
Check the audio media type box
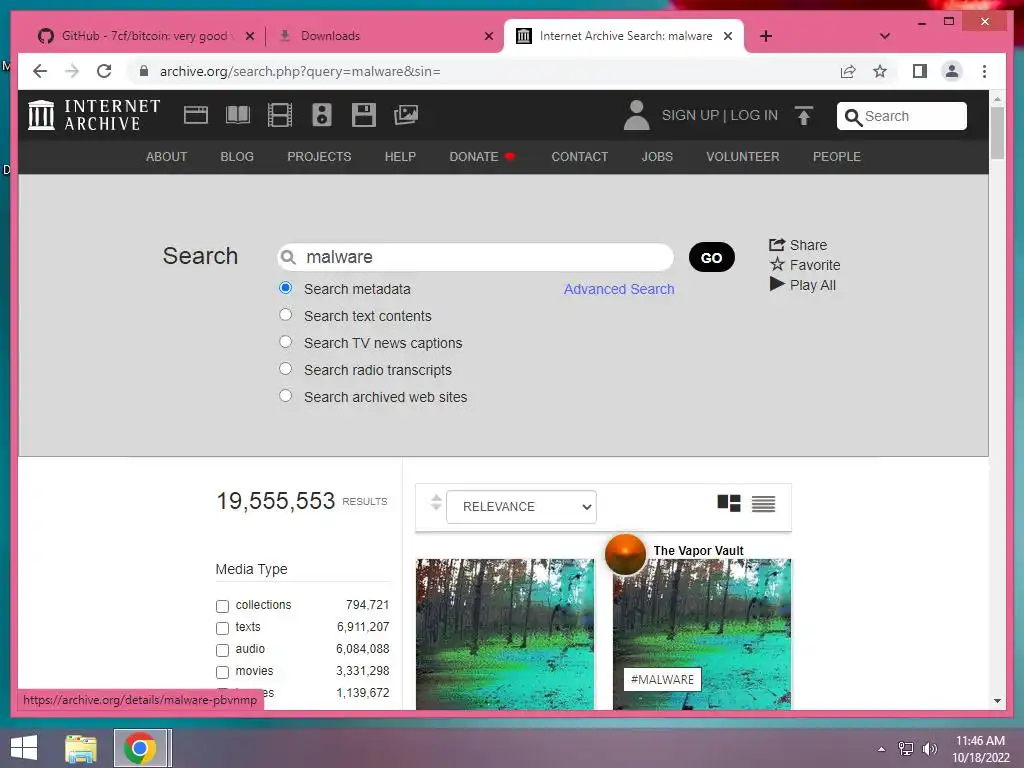tap(222, 650)
